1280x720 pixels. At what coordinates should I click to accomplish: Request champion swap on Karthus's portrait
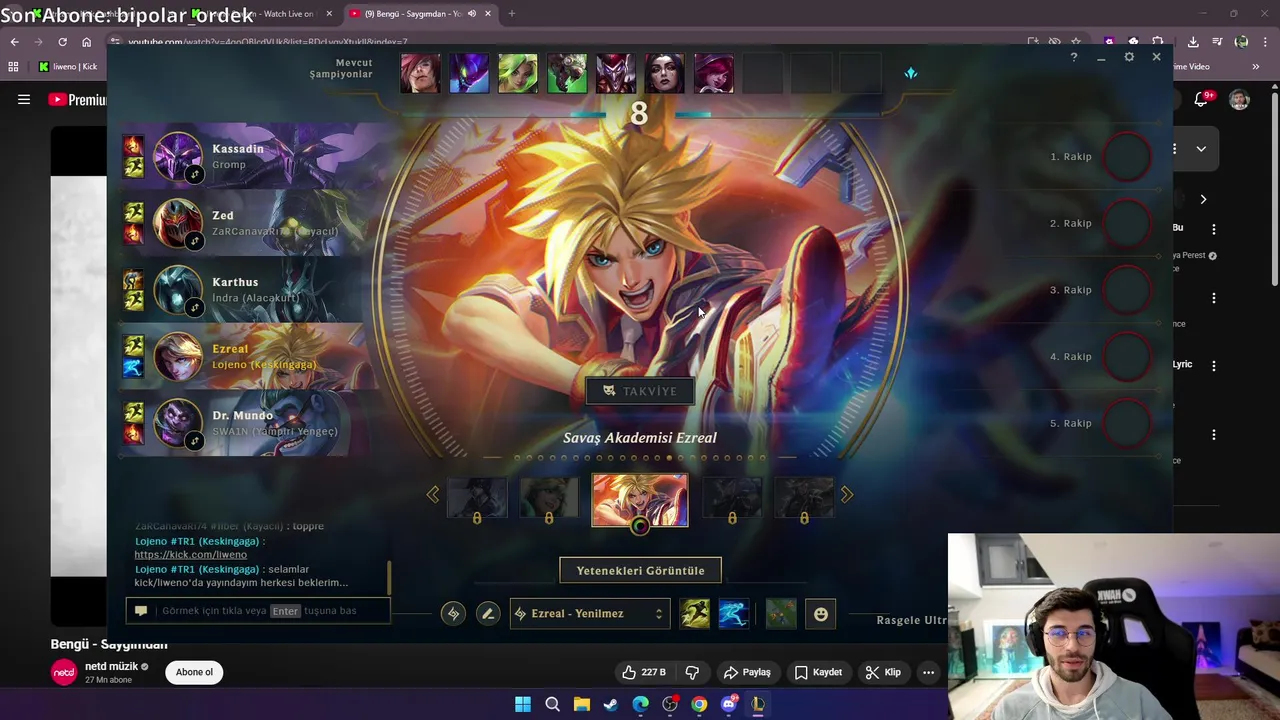[x=195, y=308]
